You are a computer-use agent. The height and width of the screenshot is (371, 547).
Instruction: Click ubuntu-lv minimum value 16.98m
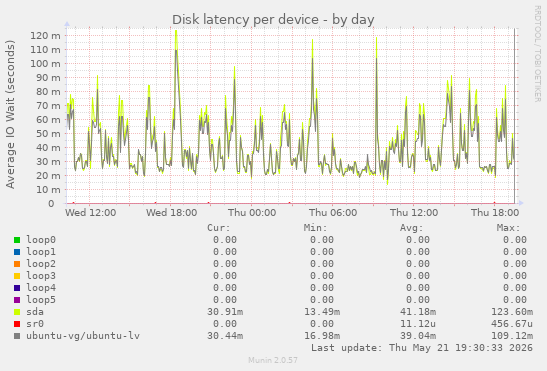pyautogui.click(x=322, y=336)
